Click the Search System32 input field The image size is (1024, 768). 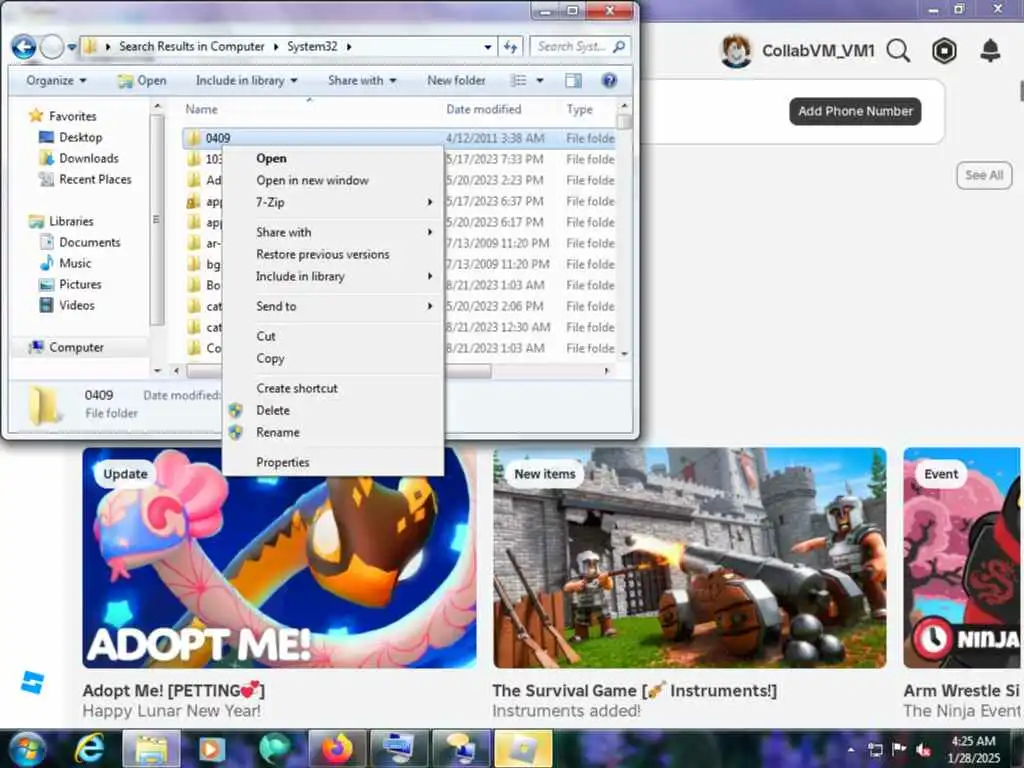point(580,46)
